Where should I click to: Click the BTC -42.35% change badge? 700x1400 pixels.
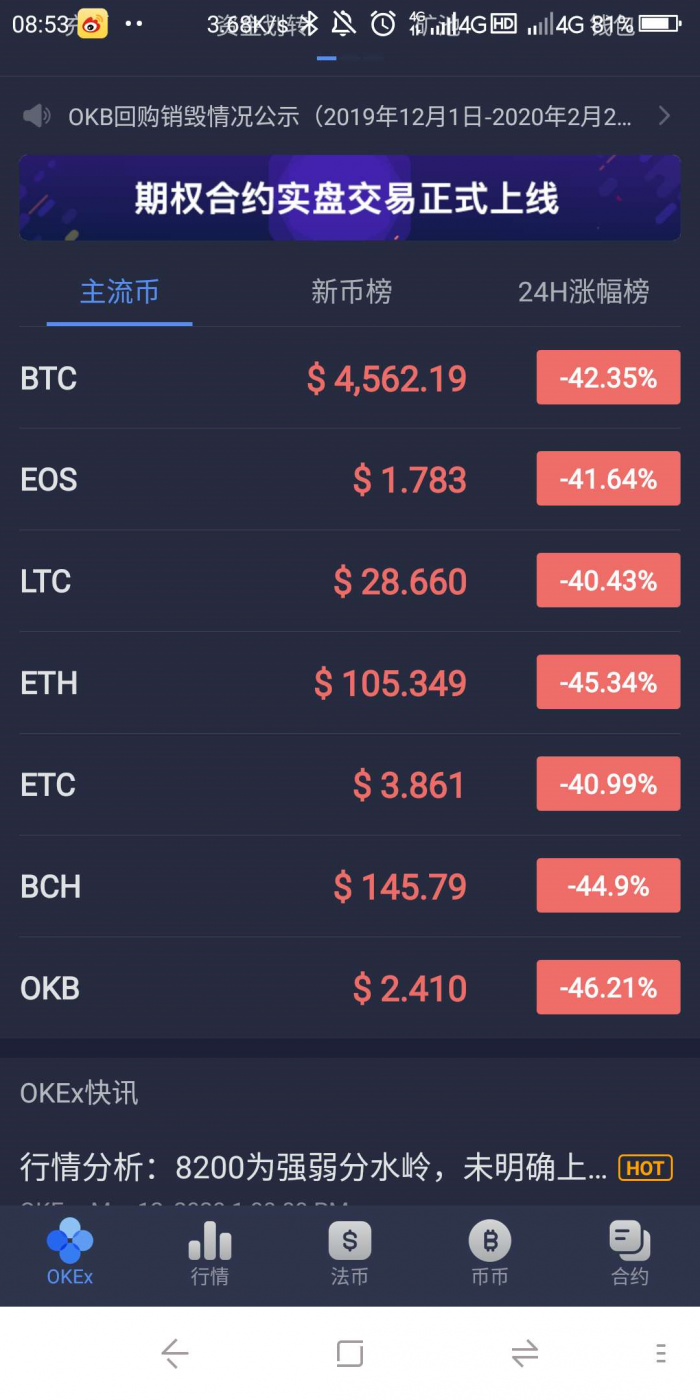click(608, 377)
